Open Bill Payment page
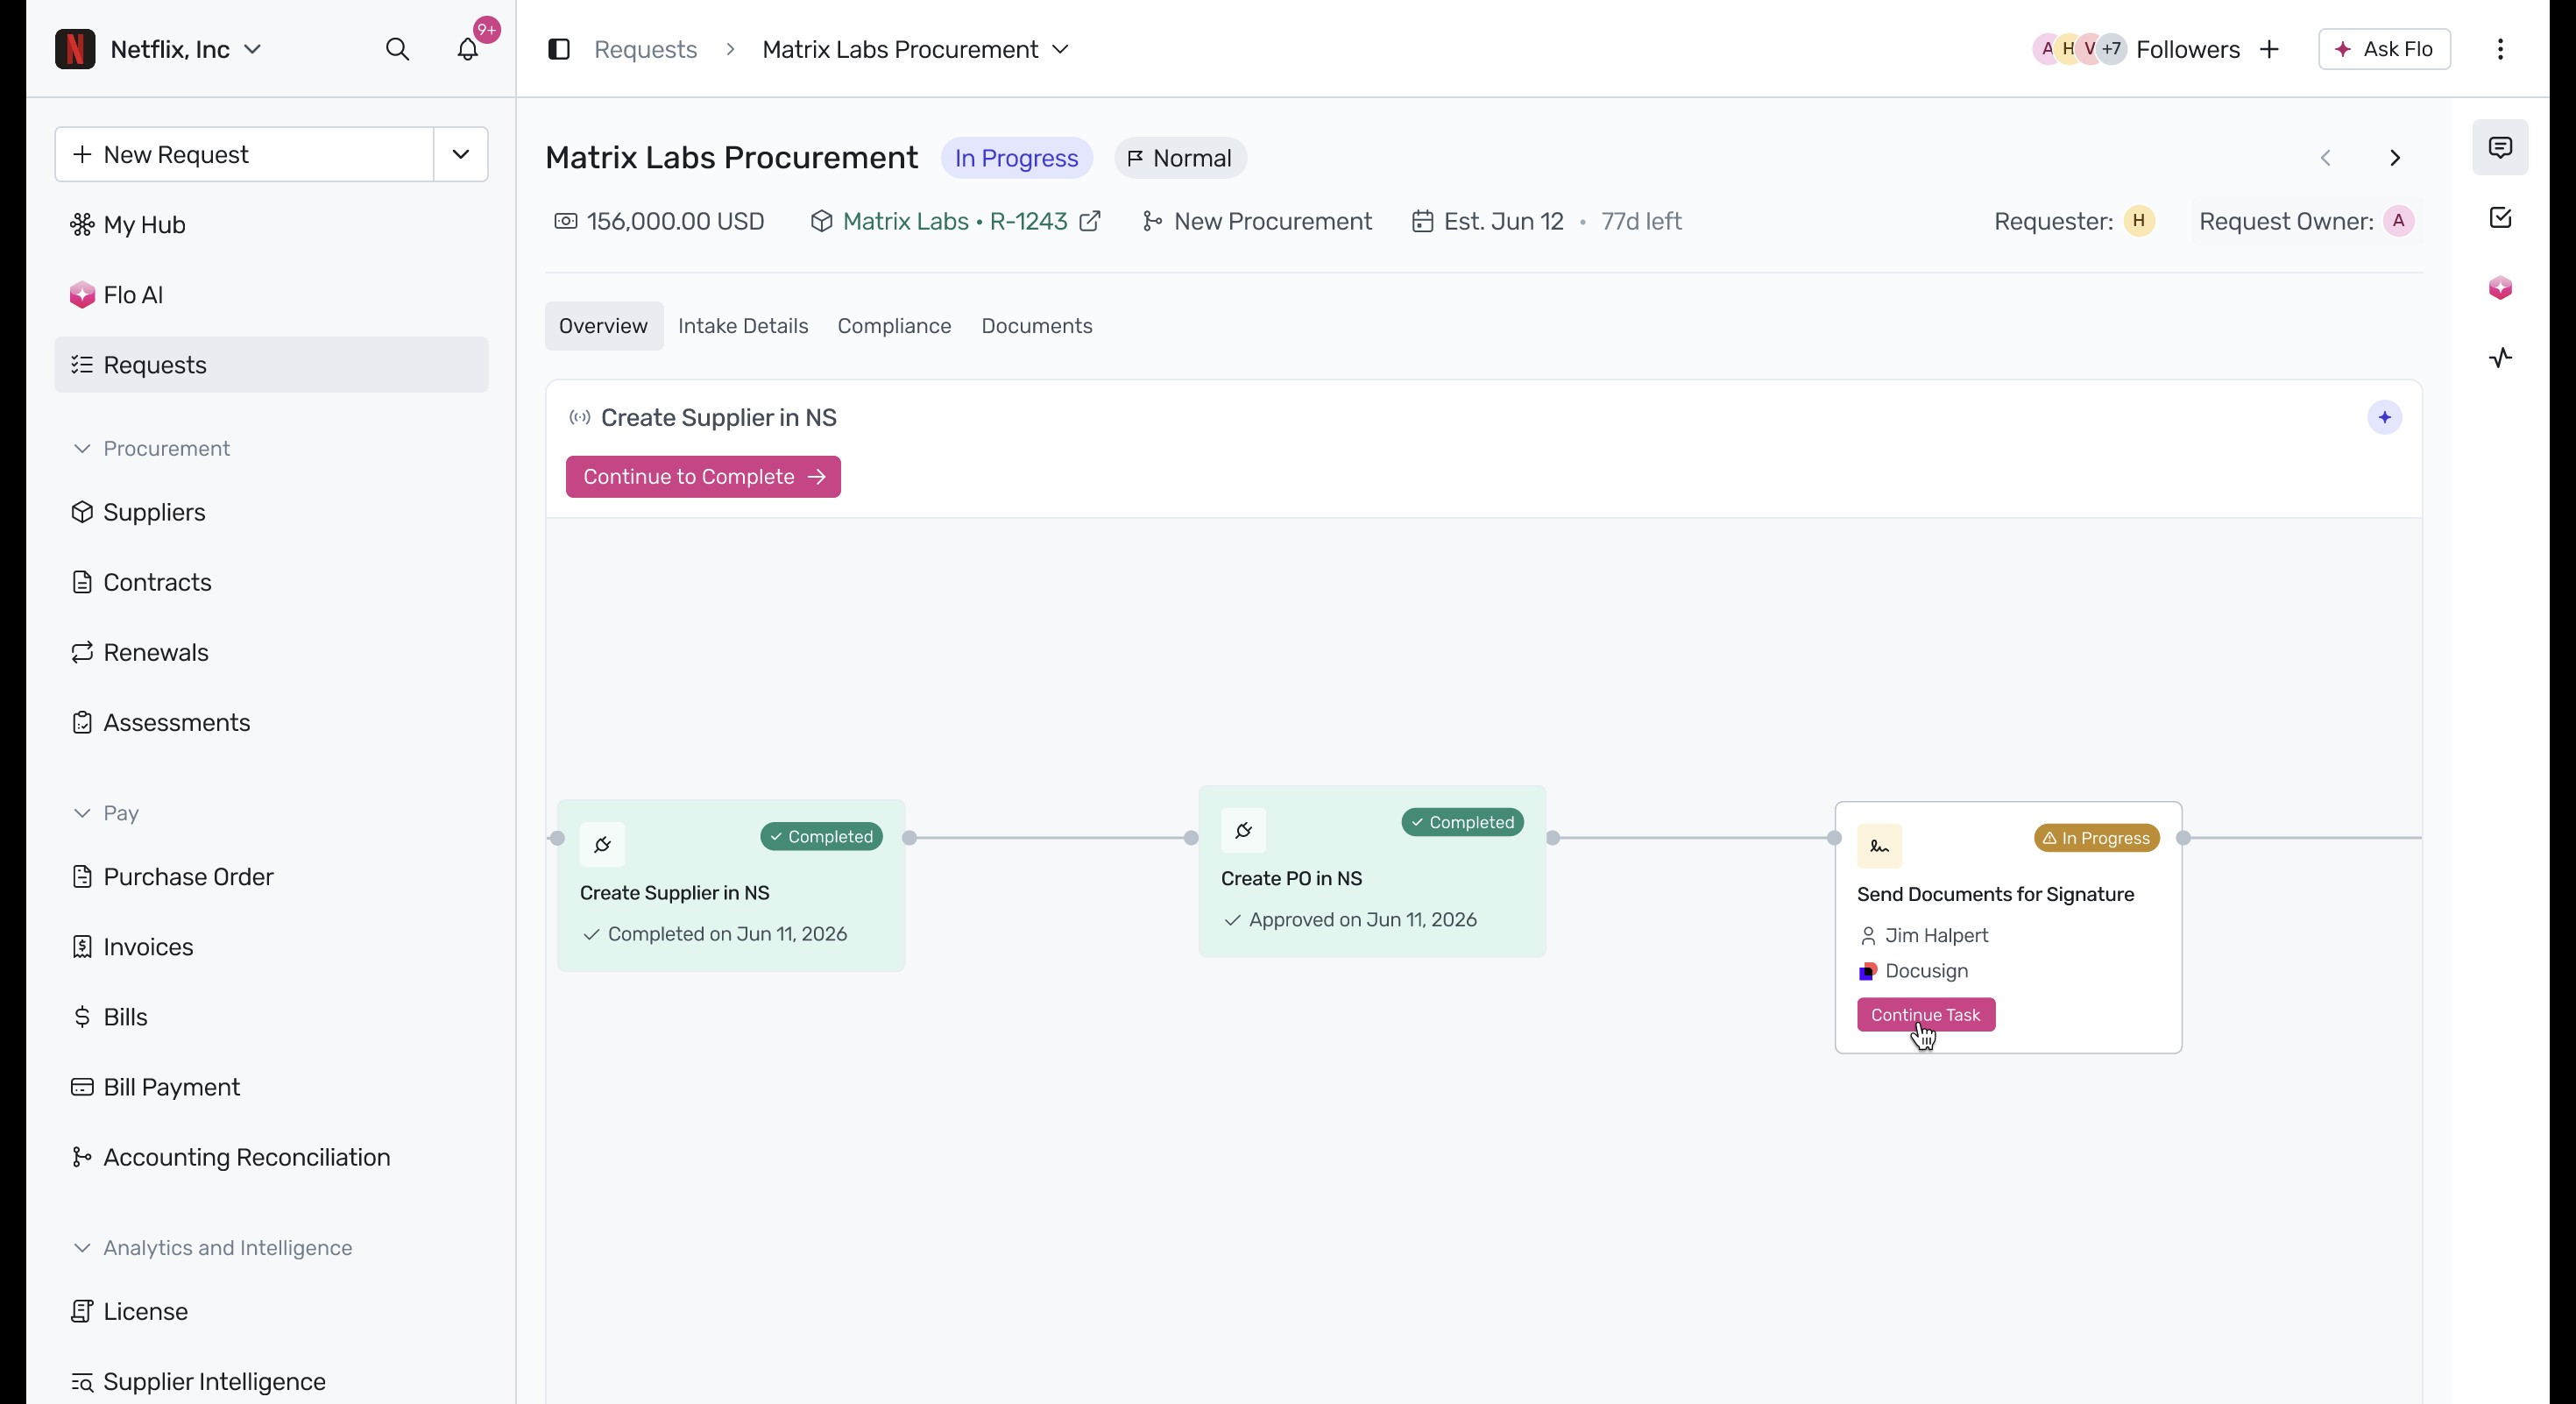Image resolution: width=2576 pixels, height=1404 pixels. 271,1087
